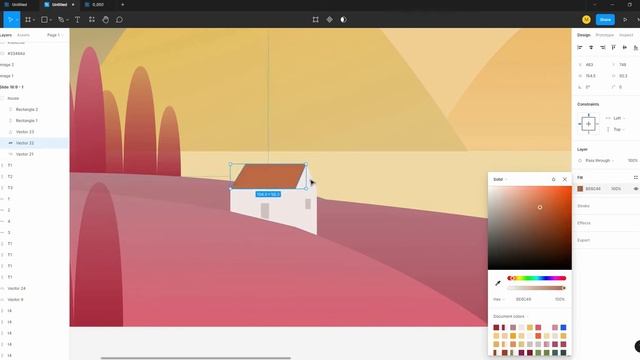Image resolution: width=640 pixels, height=360 pixels.
Task: Select the Move tool in the toolbar
Action: 10,20
